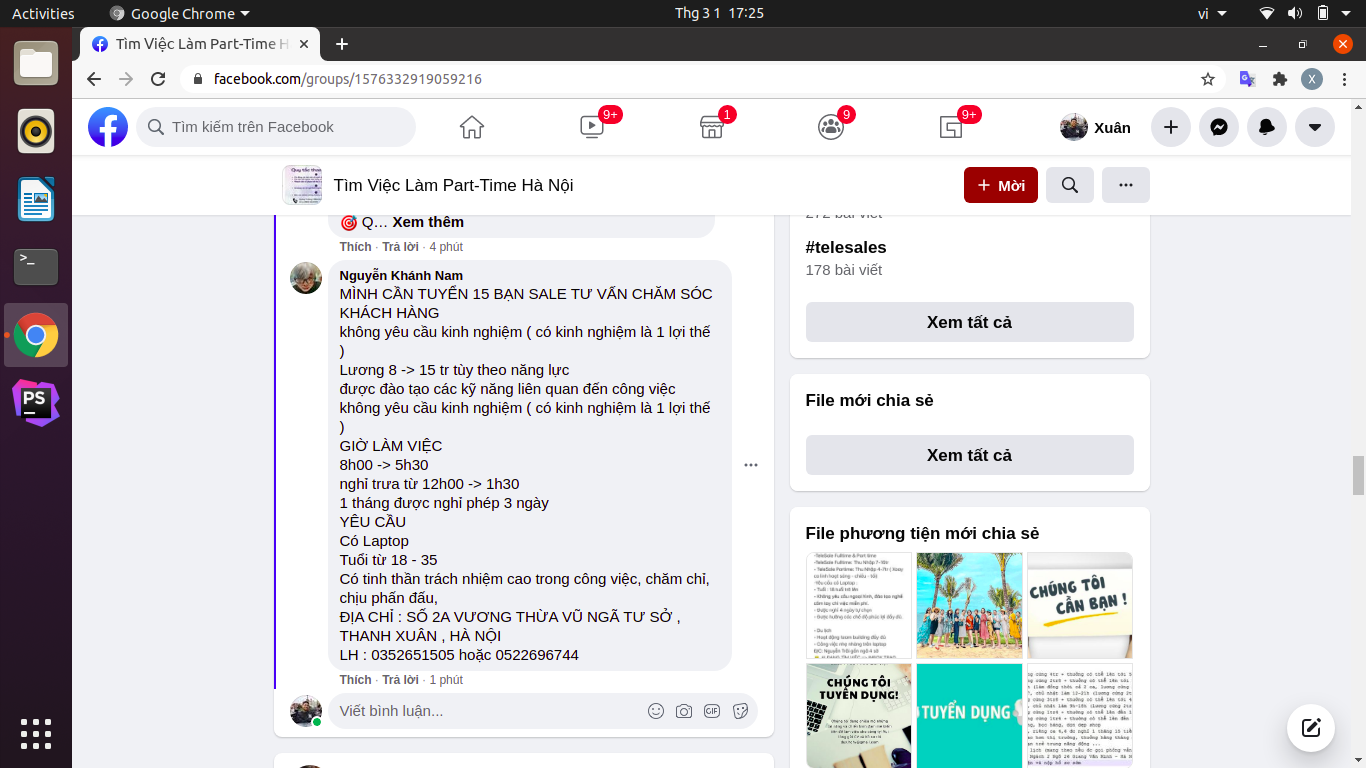Open the Chrome profile avatar X

point(1312,79)
